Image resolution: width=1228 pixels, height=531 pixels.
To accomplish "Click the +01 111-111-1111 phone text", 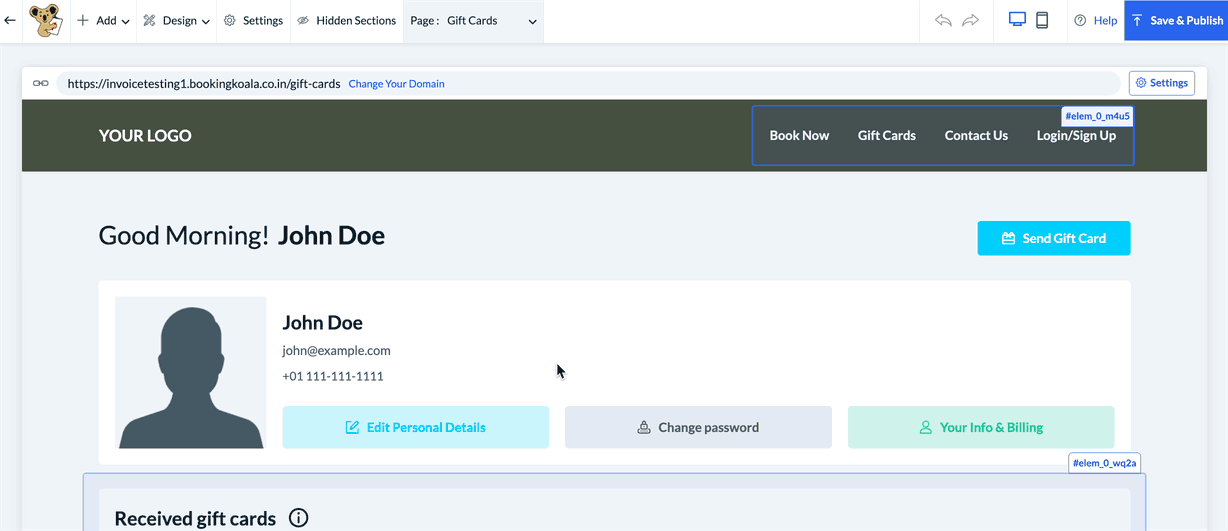I will pyautogui.click(x=333, y=377).
